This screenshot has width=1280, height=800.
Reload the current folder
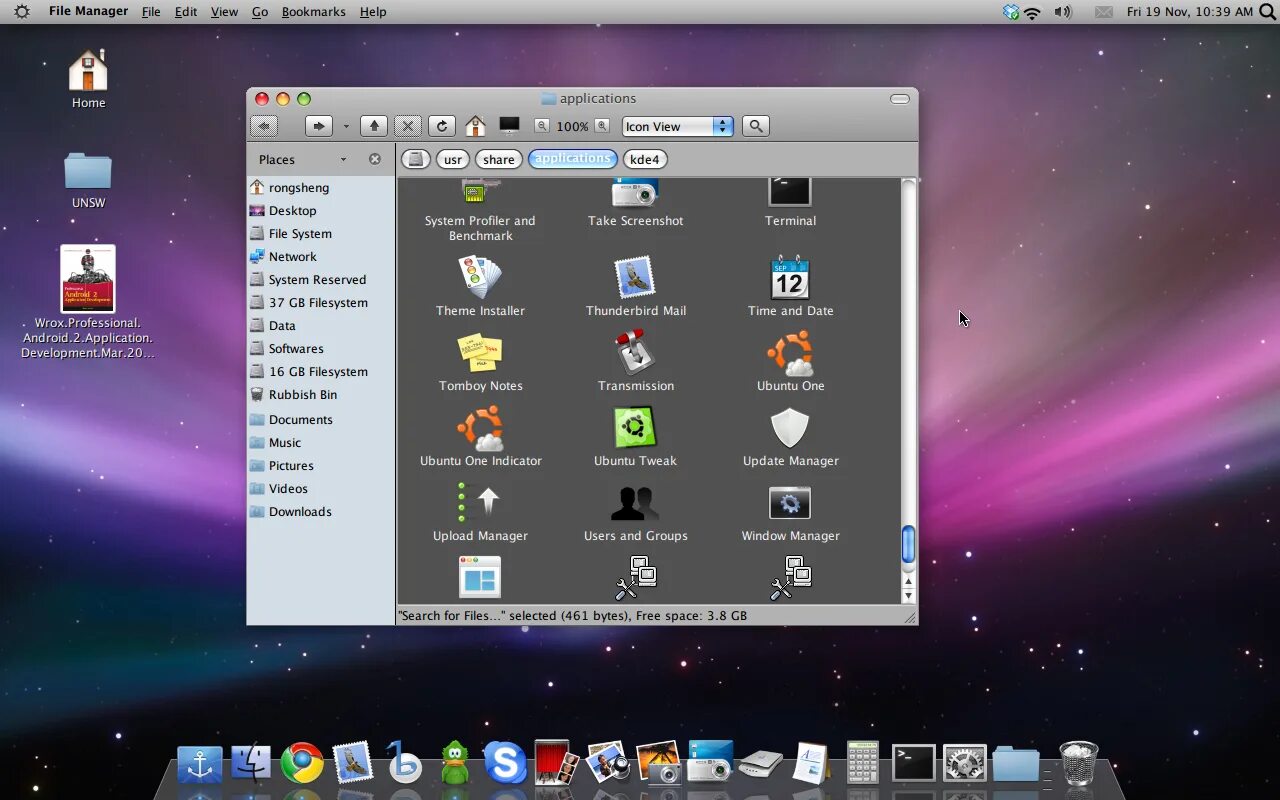pyautogui.click(x=441, y=126)
